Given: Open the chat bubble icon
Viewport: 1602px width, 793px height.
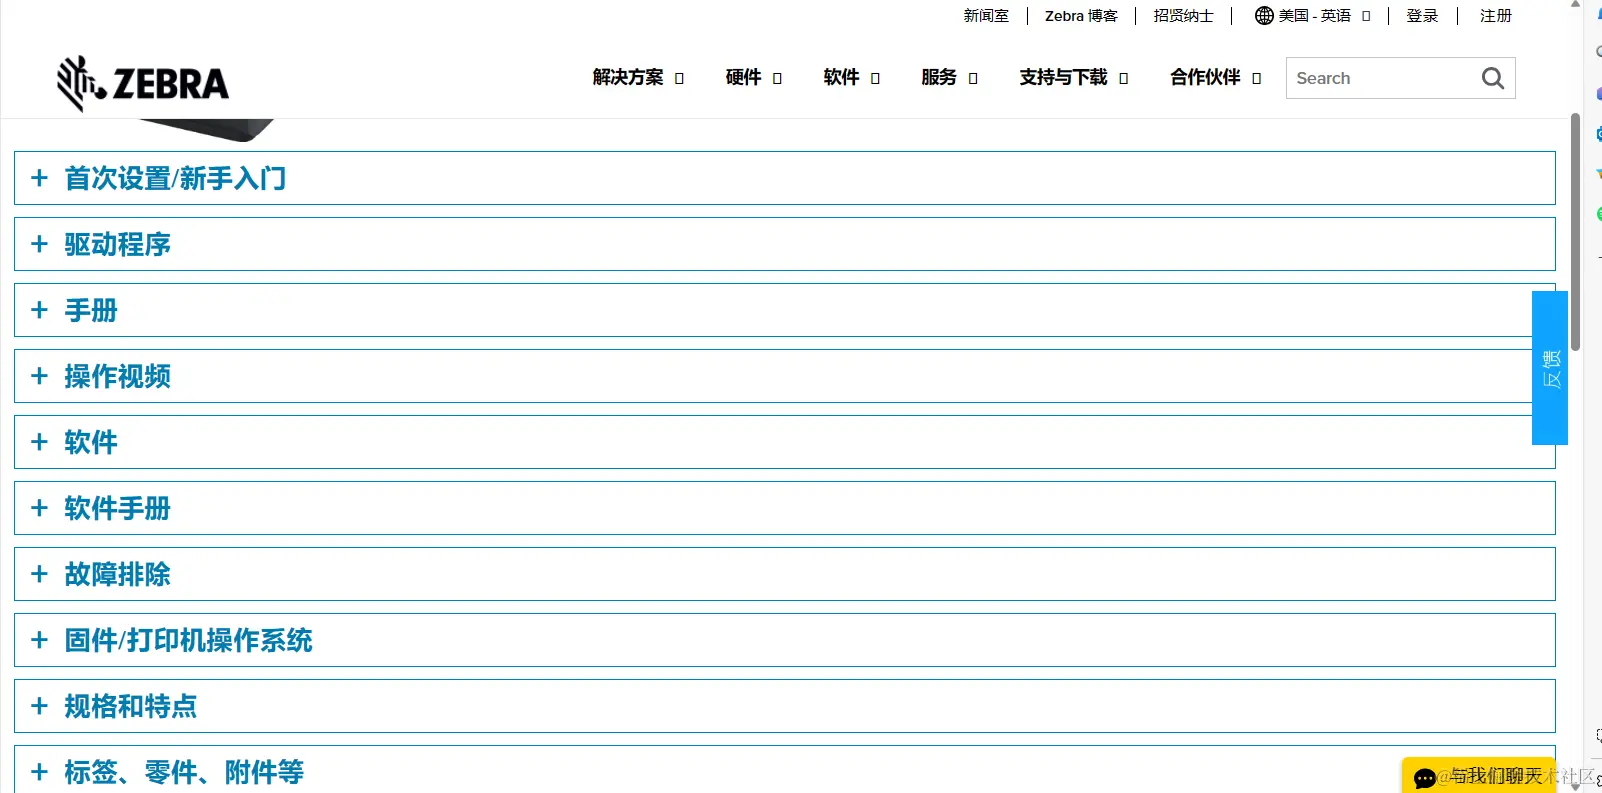Looking at the screenshot, I should tap(1425, 778).
